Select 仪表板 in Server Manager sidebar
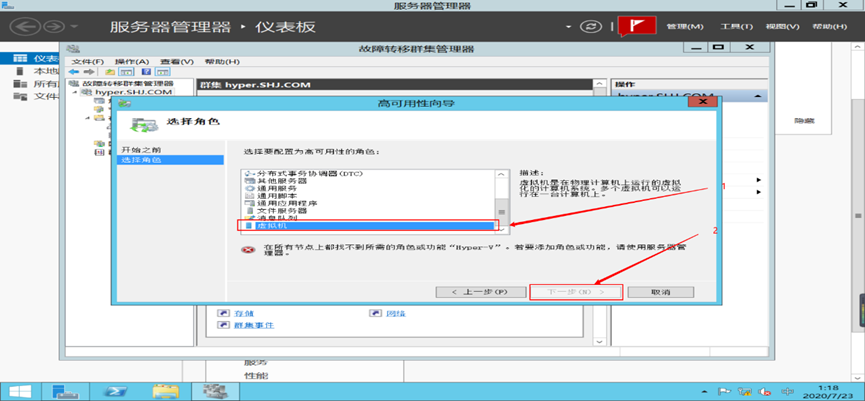The width and height of the screenshot is (865, 401). pyautogui.click(x=29, y=58)
